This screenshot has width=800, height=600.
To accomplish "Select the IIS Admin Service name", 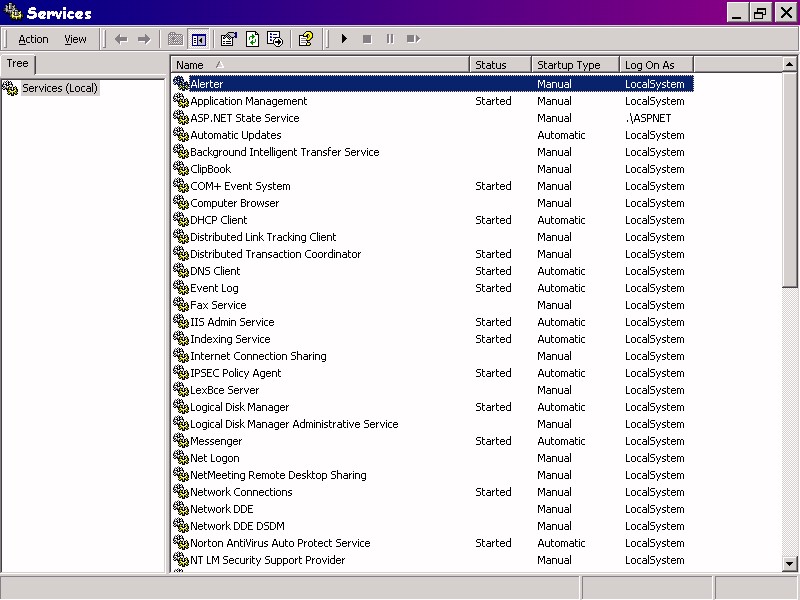I will click(x=232, y=322).
